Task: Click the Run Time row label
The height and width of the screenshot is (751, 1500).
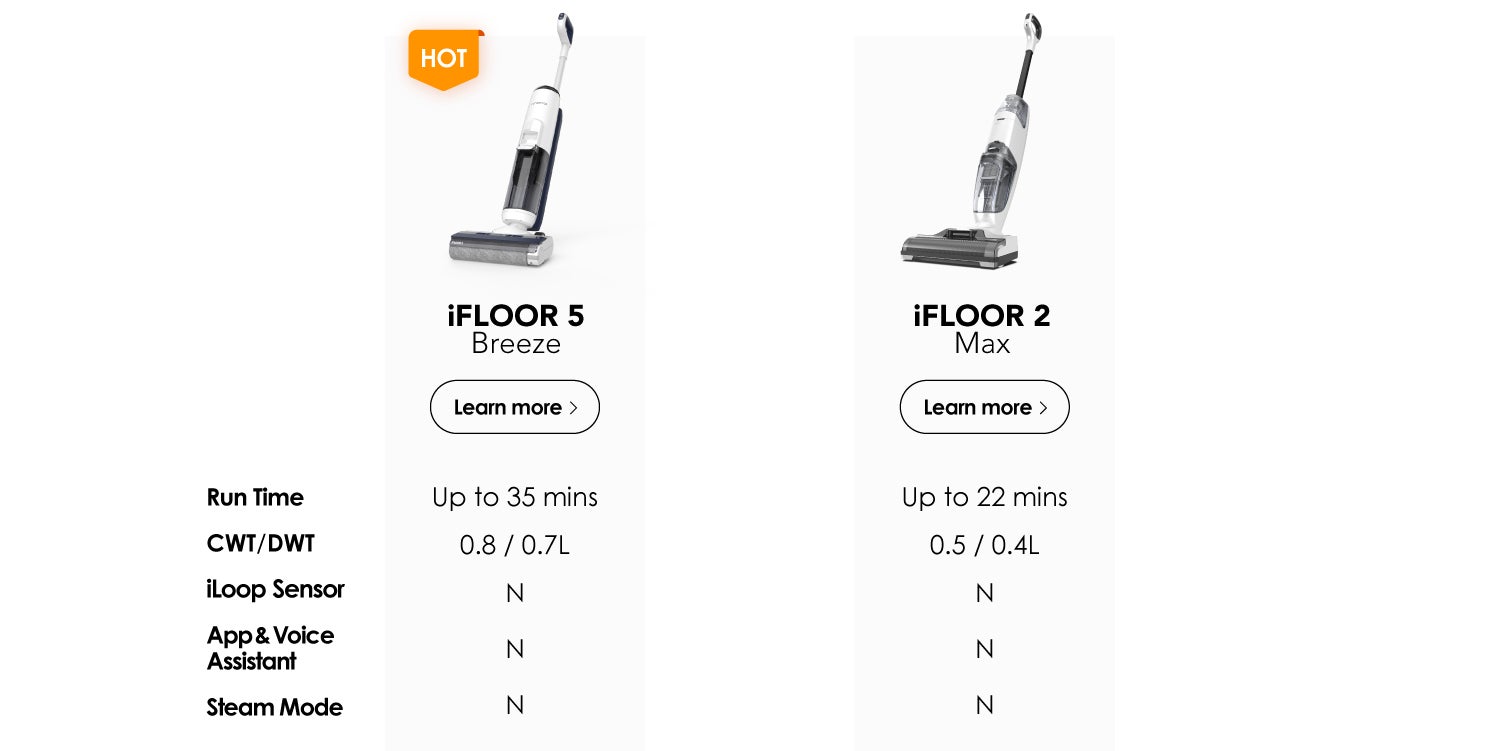Action: 255,497
